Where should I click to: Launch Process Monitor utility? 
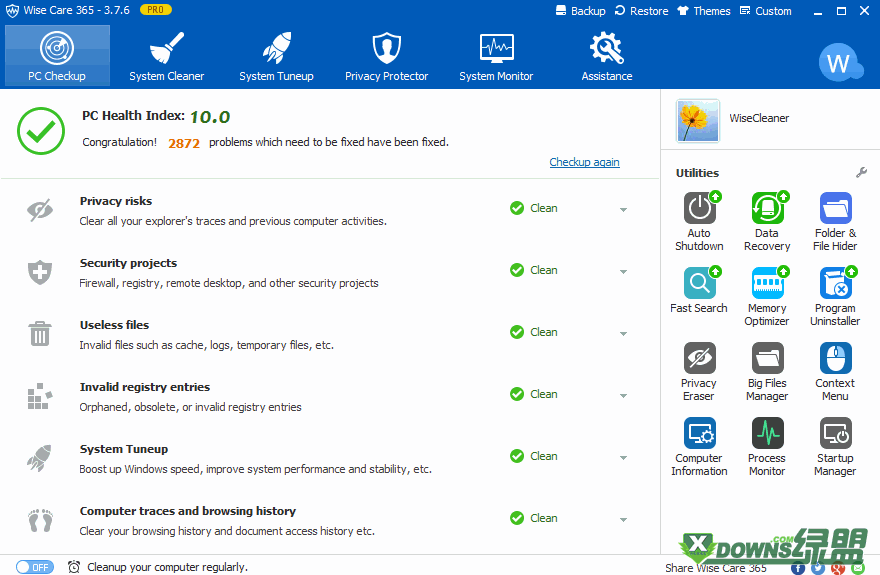point(767,447)
